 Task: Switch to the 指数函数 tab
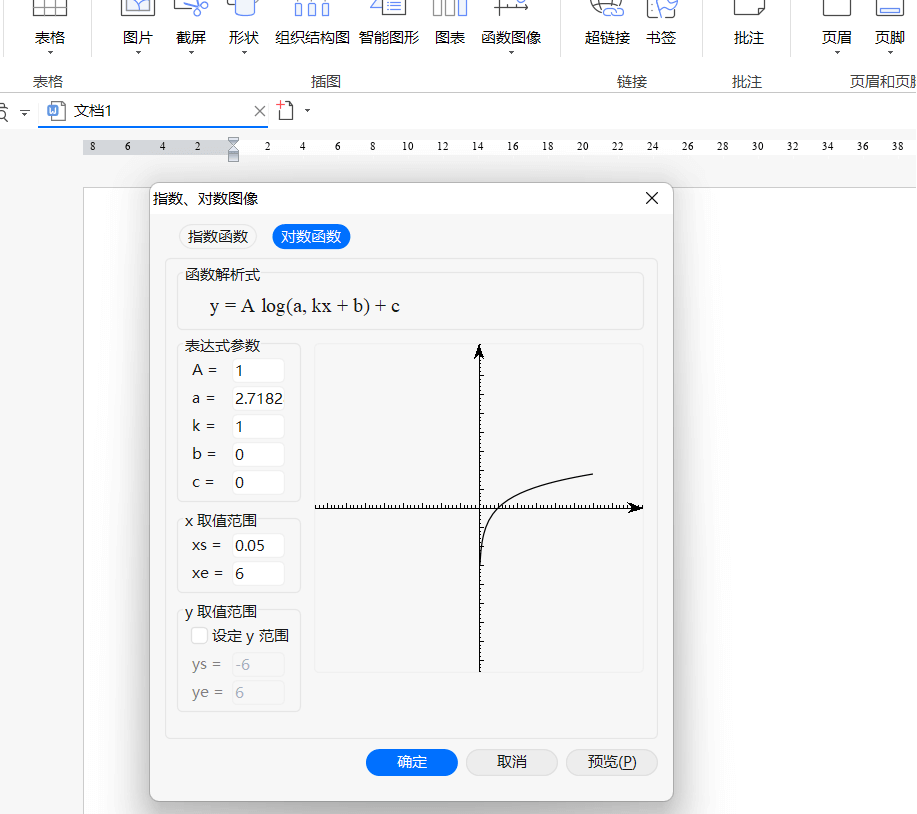click(x=218, y=236)
